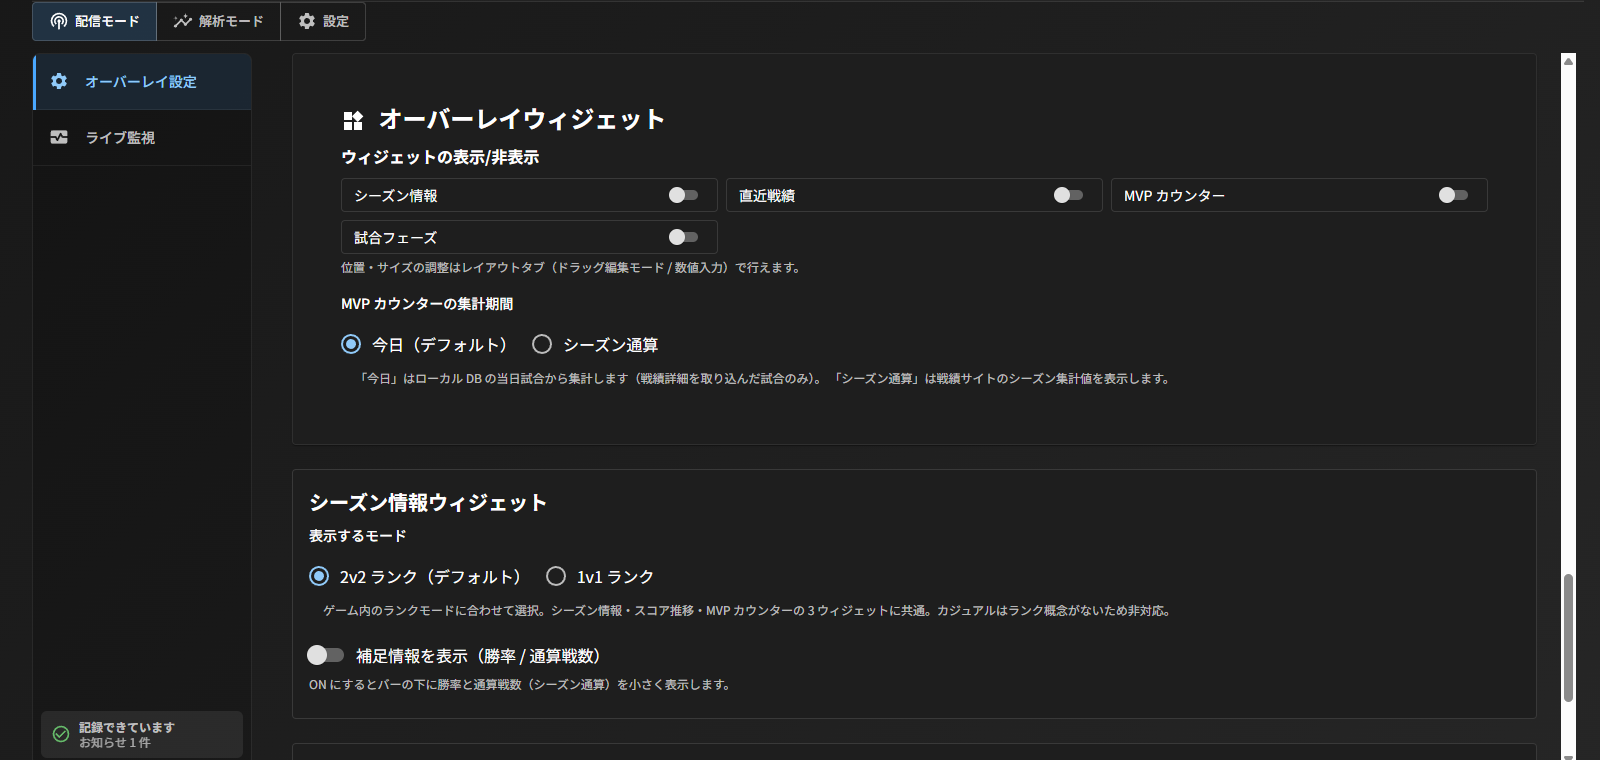Choose the 1v1 ランク radio option
This screenshot has height=760, width=1600.
click(556, 576)
